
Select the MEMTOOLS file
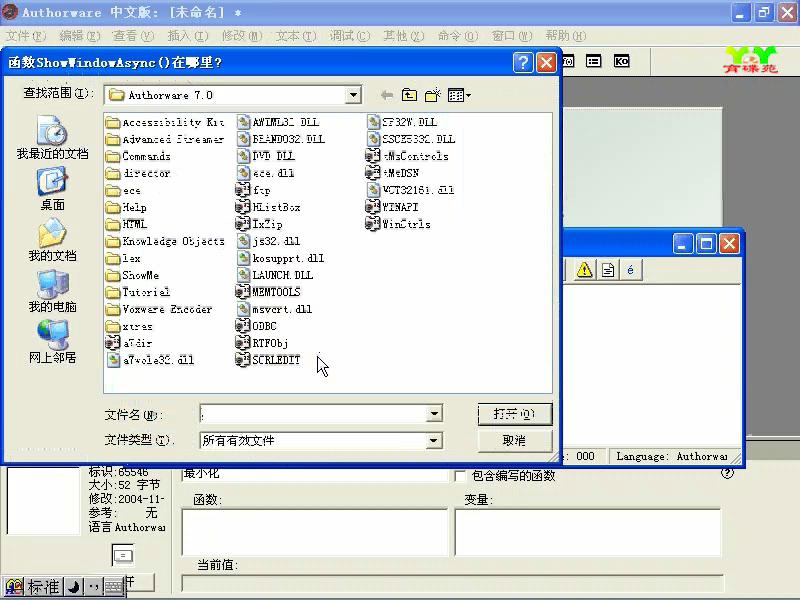click(268, 292)
